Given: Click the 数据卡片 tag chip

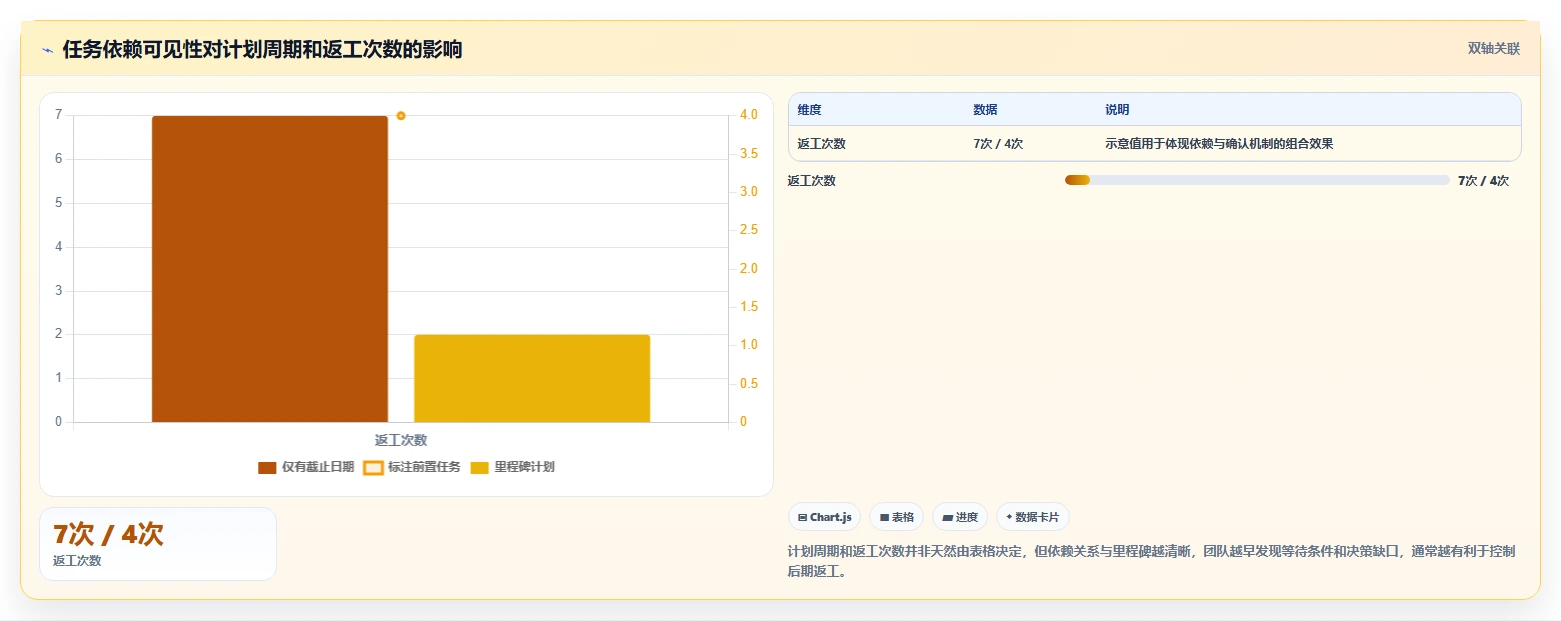Looking at the screenshot, I should pos(1033,517).
